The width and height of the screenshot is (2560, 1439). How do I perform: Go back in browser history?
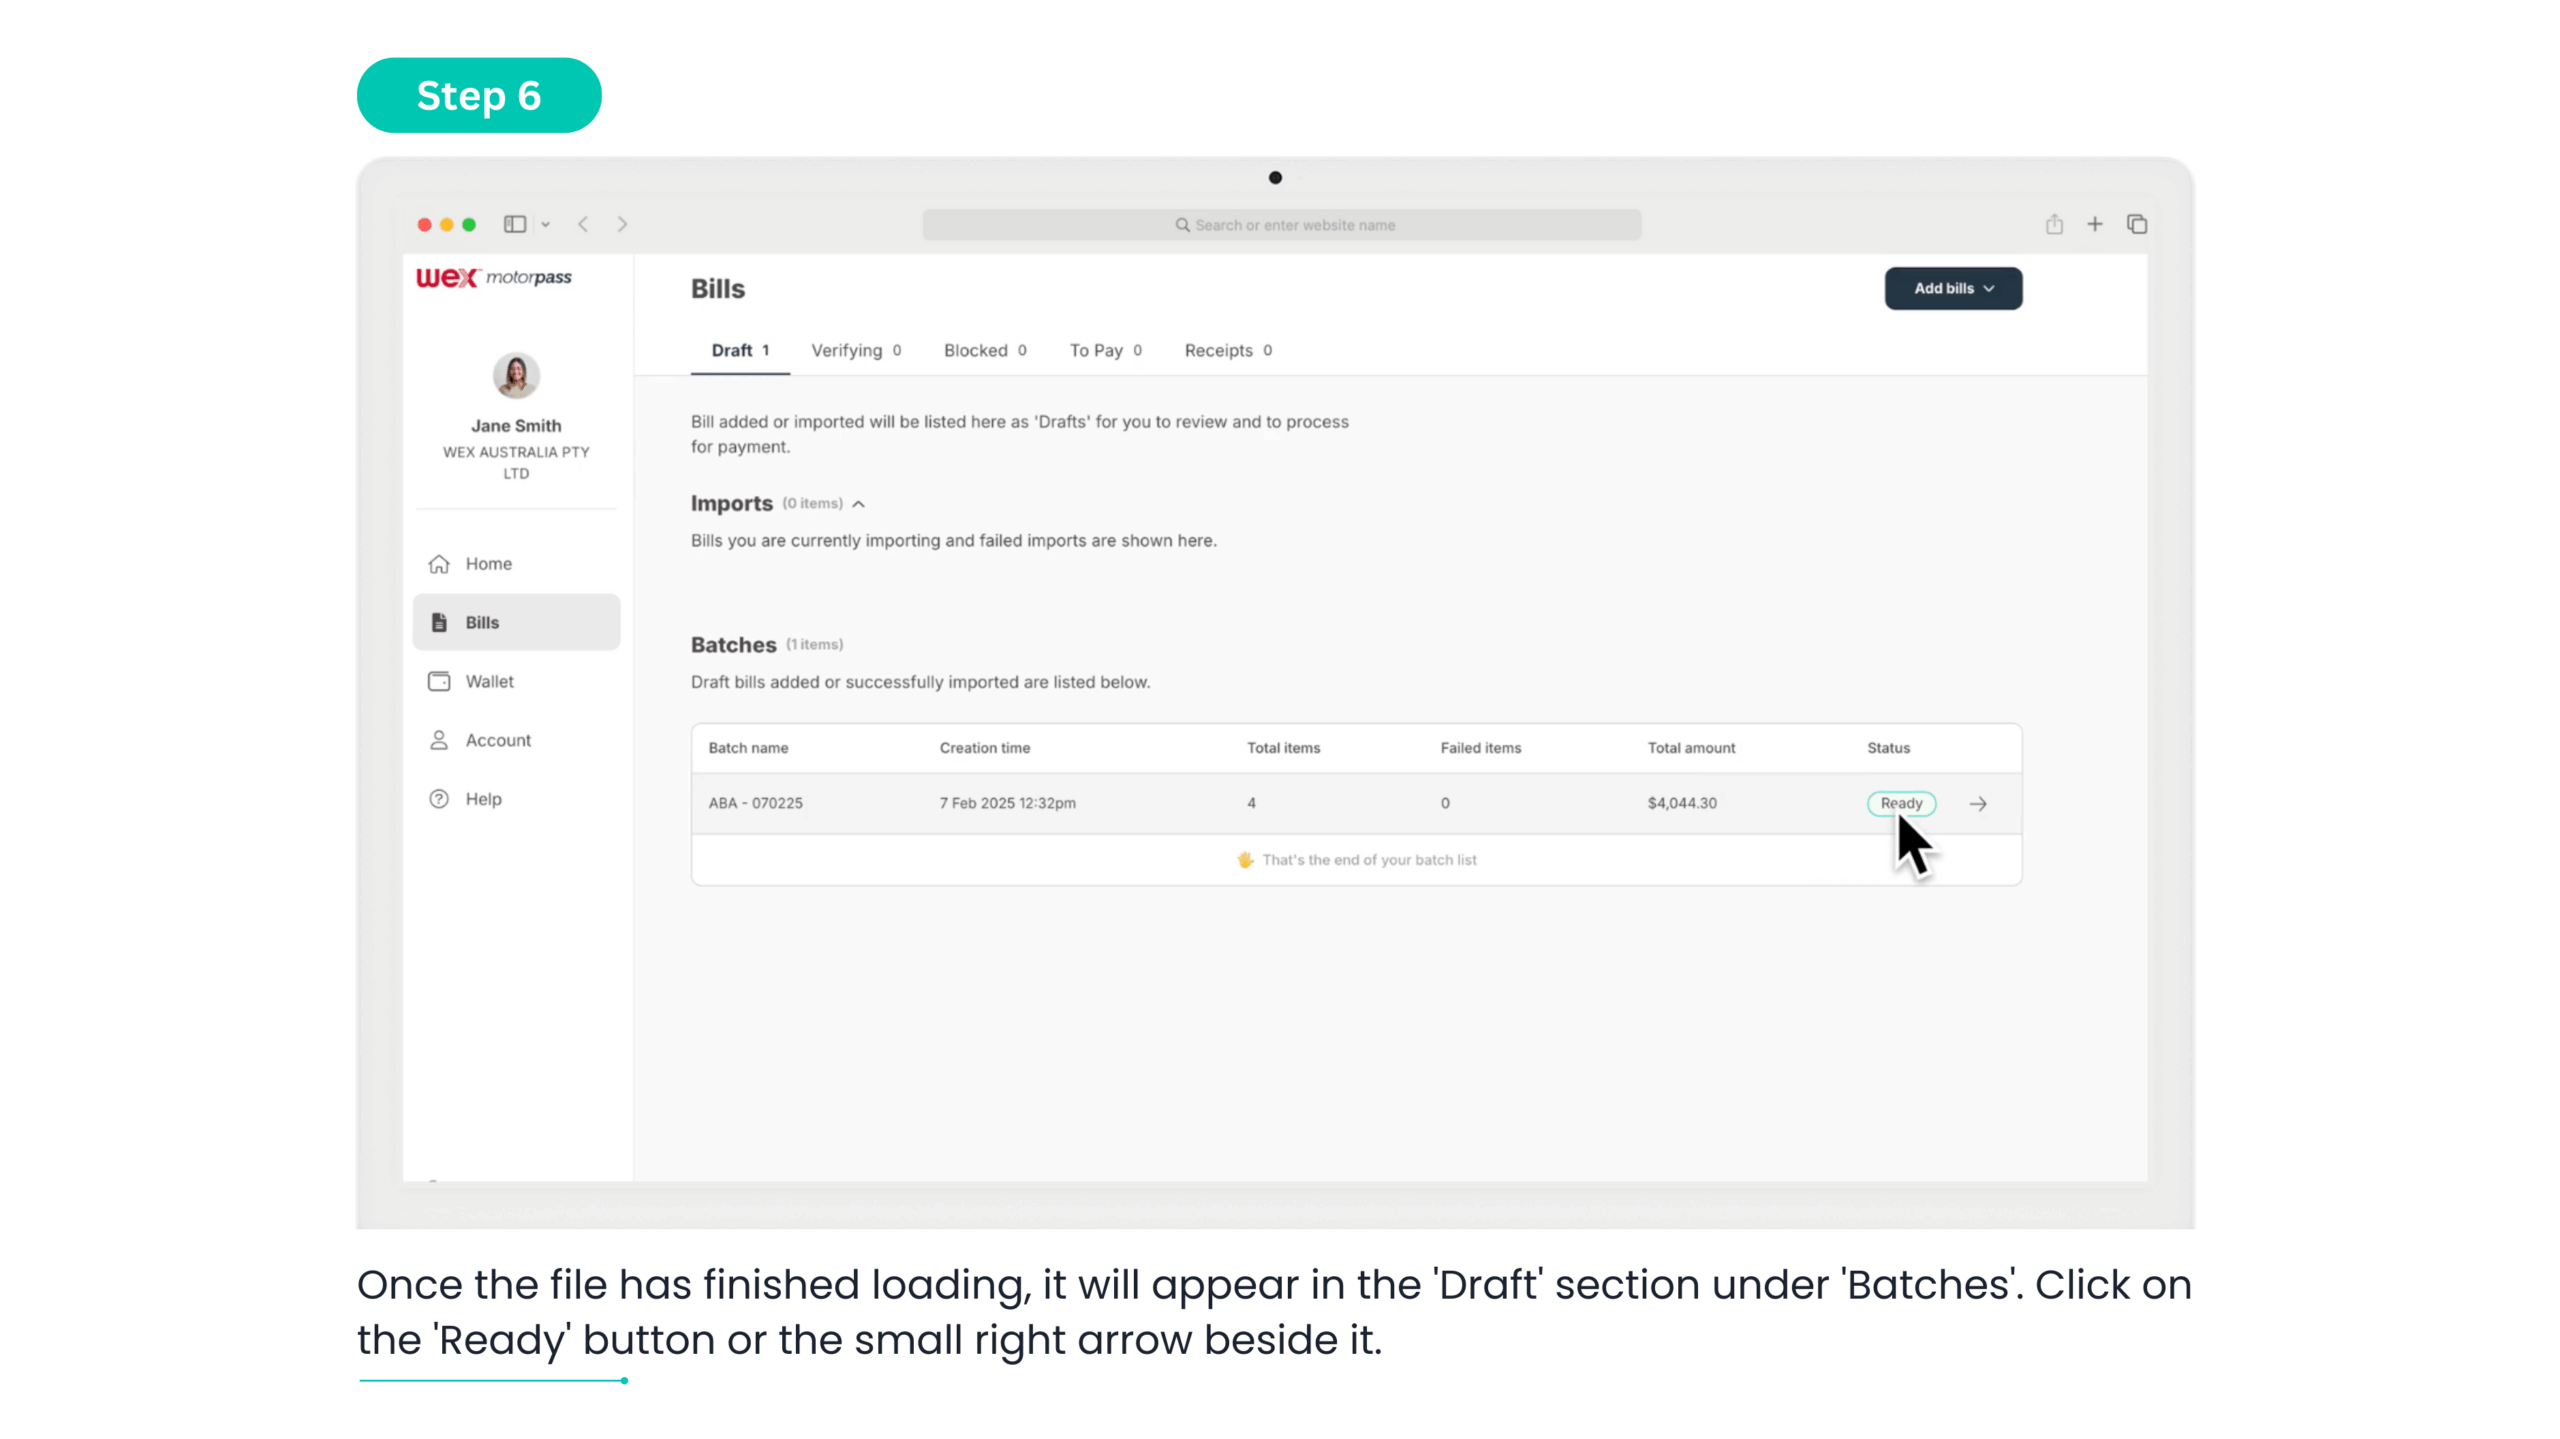583,224
